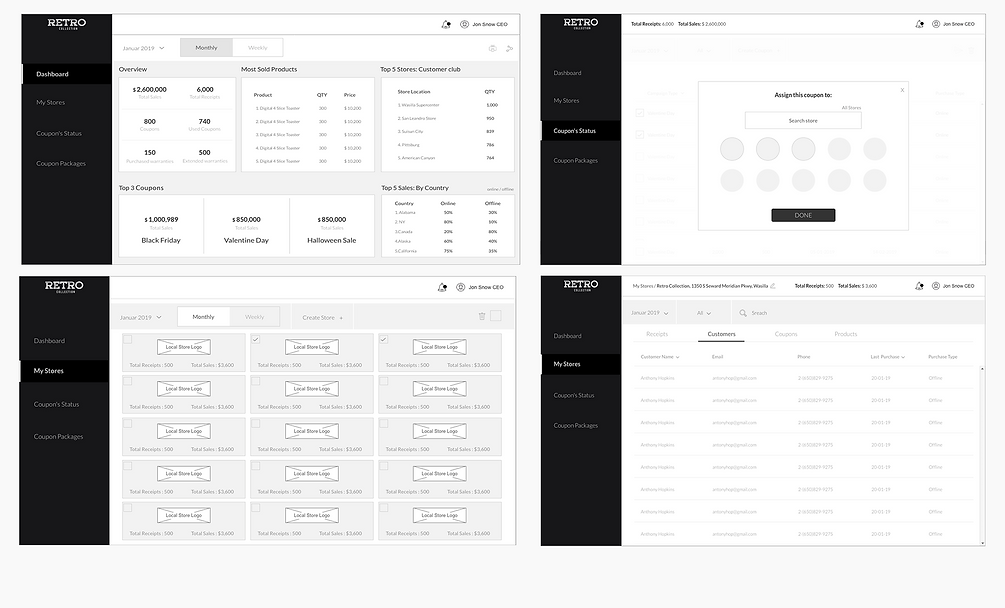Viewport: 1005px width, 608px height.
Task: Click the user avatar in the My Stores grid screen
Action: point(460,287)
